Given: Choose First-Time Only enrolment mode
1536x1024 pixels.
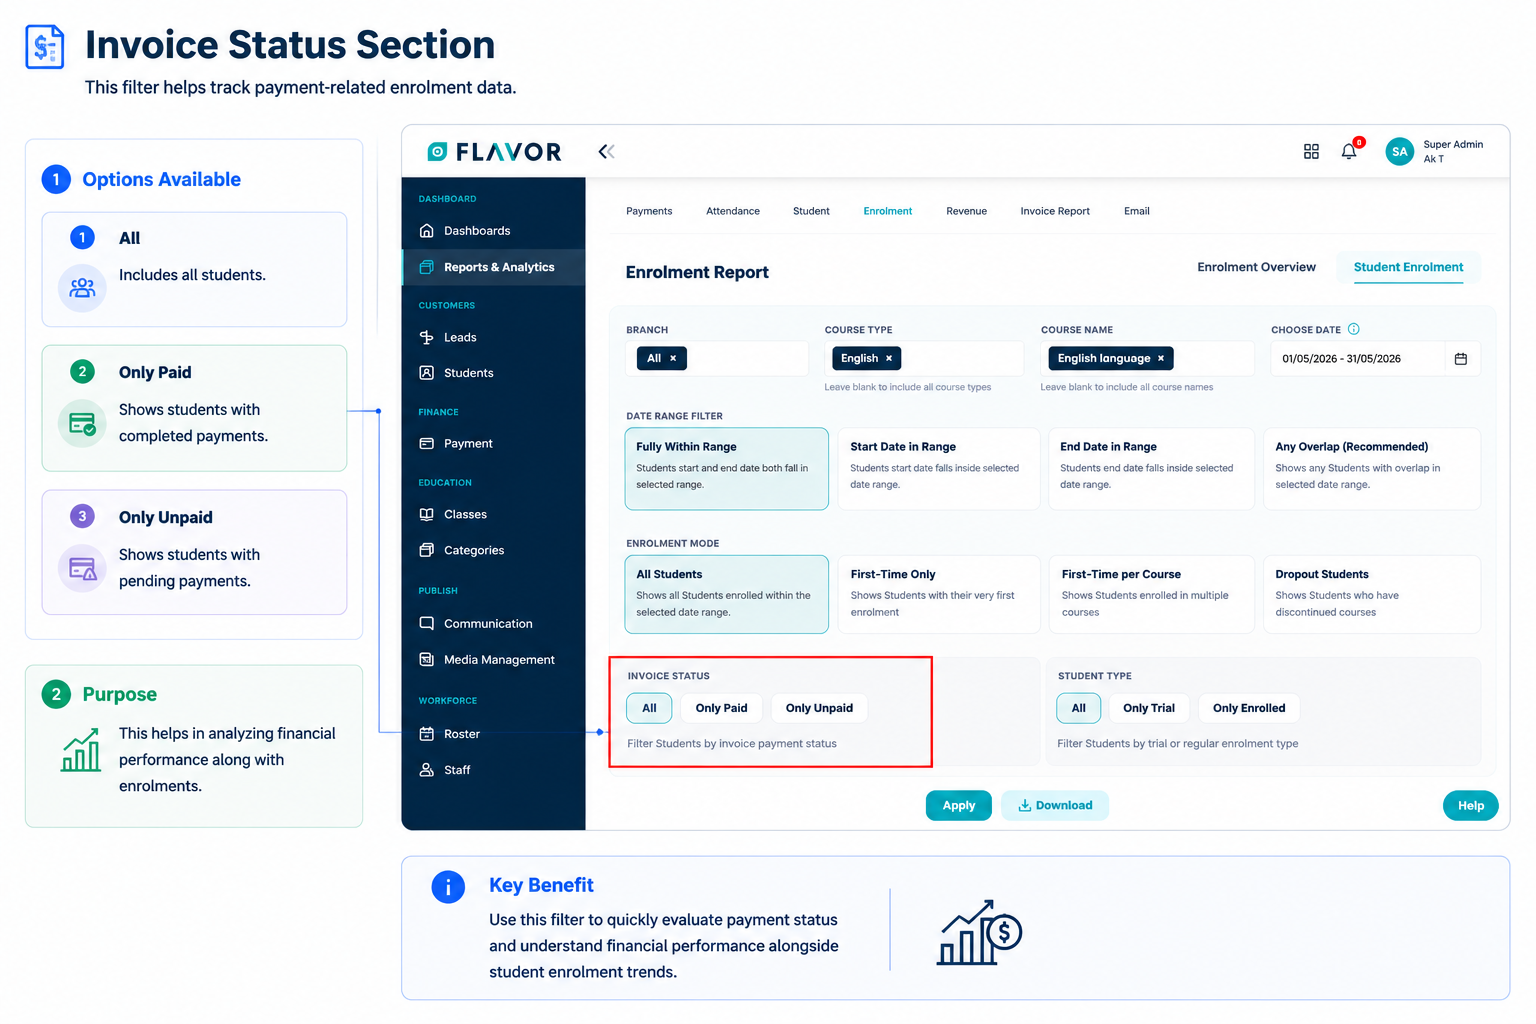Looking at the screenshot, I should click(938, 594).
